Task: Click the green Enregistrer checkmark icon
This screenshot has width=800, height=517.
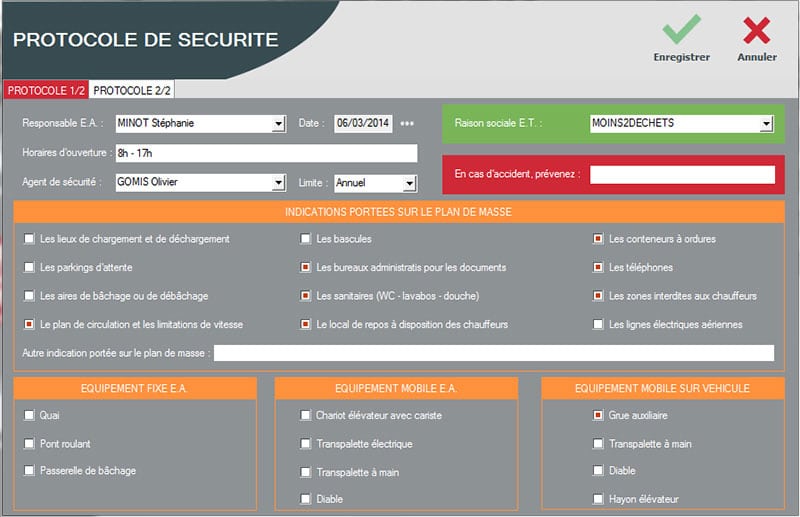Action: click(682, 30)
